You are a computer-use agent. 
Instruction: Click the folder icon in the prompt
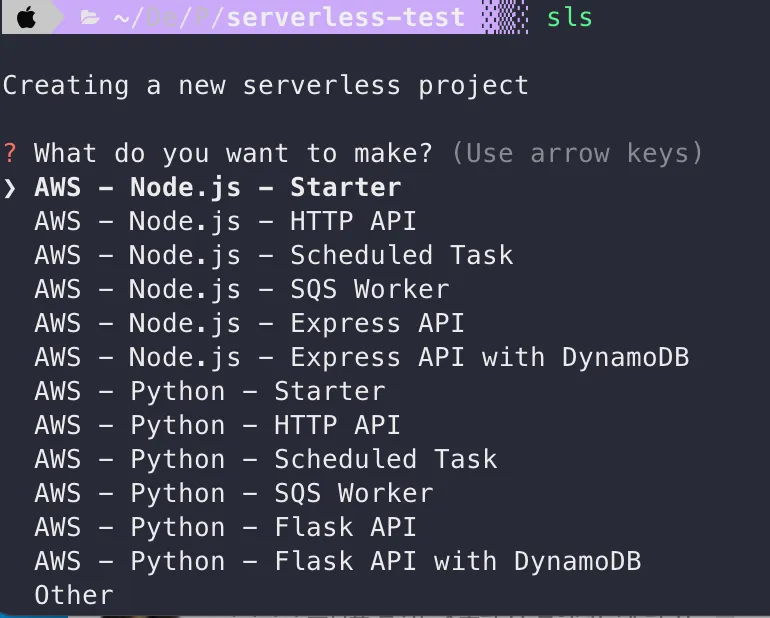coord(90,18)
